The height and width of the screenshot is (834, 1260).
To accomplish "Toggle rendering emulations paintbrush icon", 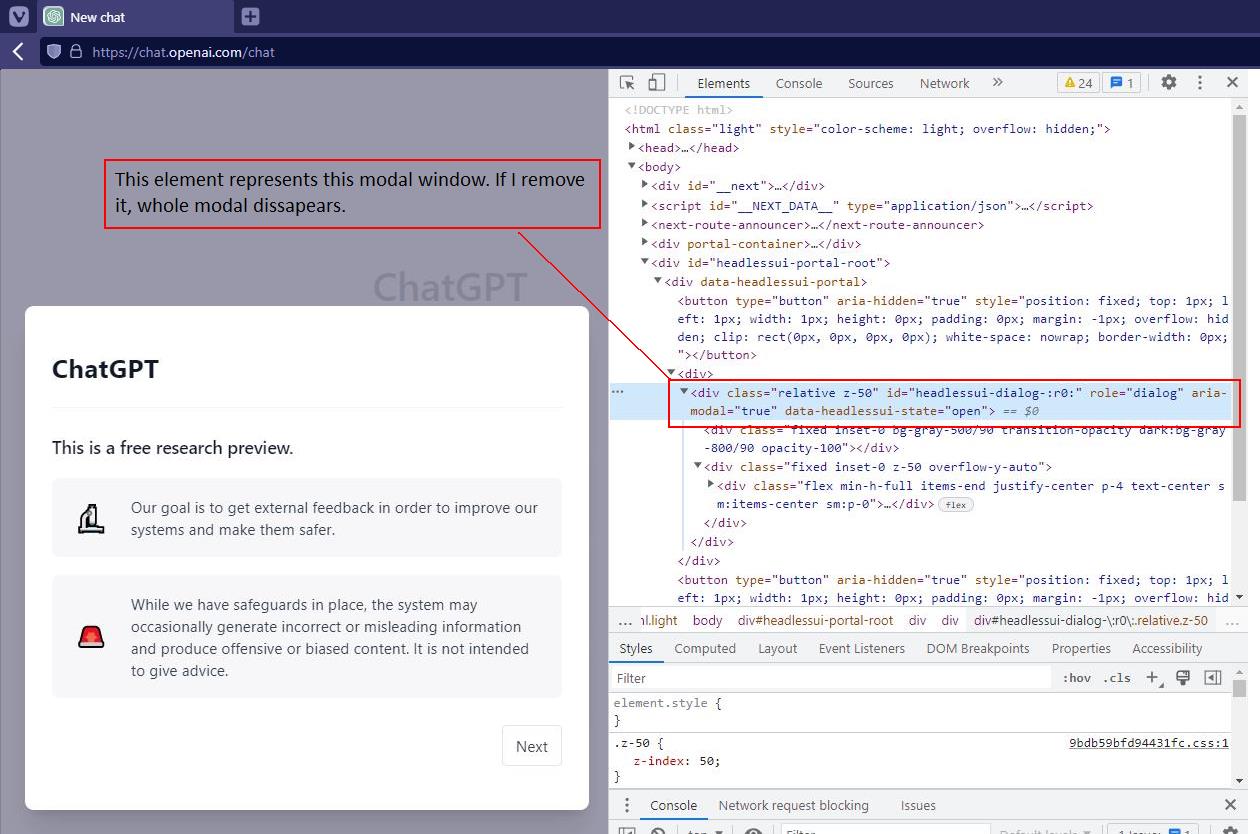I will (x=1183, y=678).
